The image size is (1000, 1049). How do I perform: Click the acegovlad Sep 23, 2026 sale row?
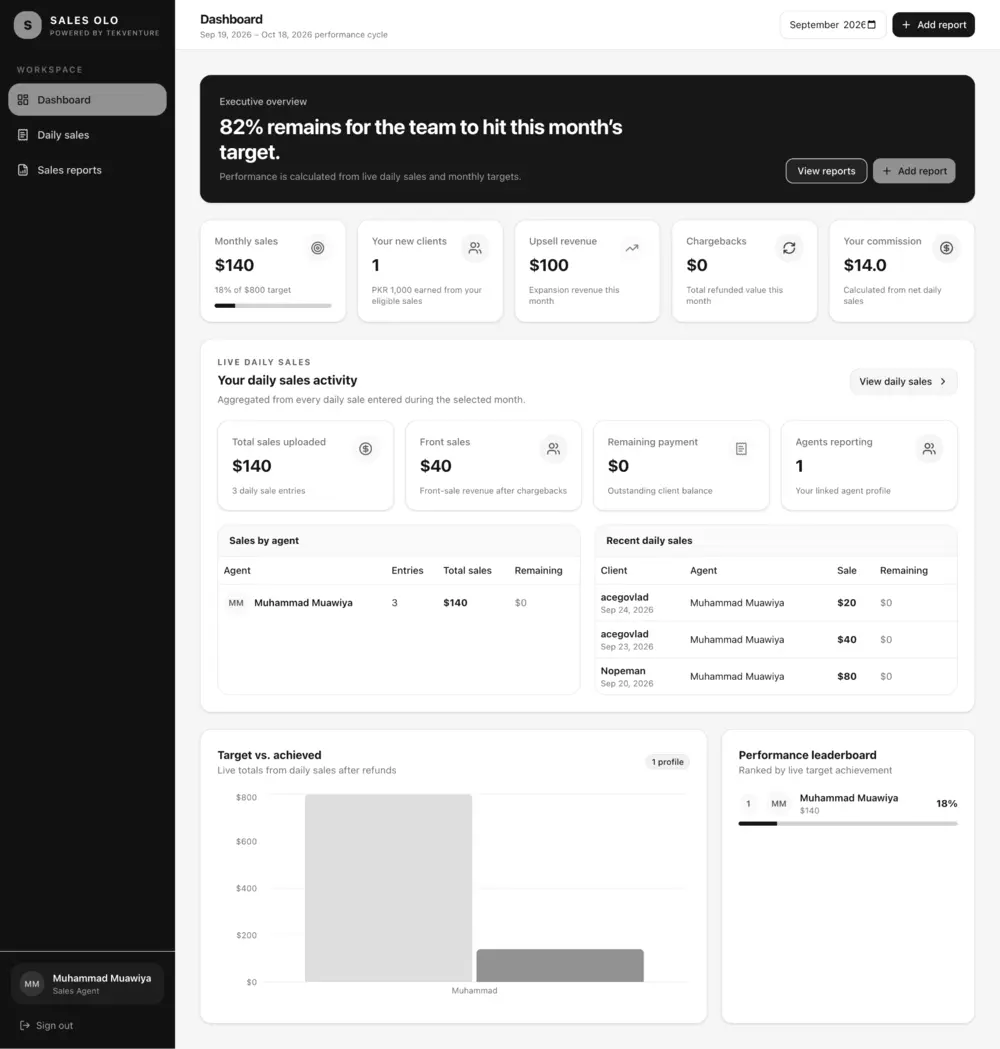pos(776,640)
